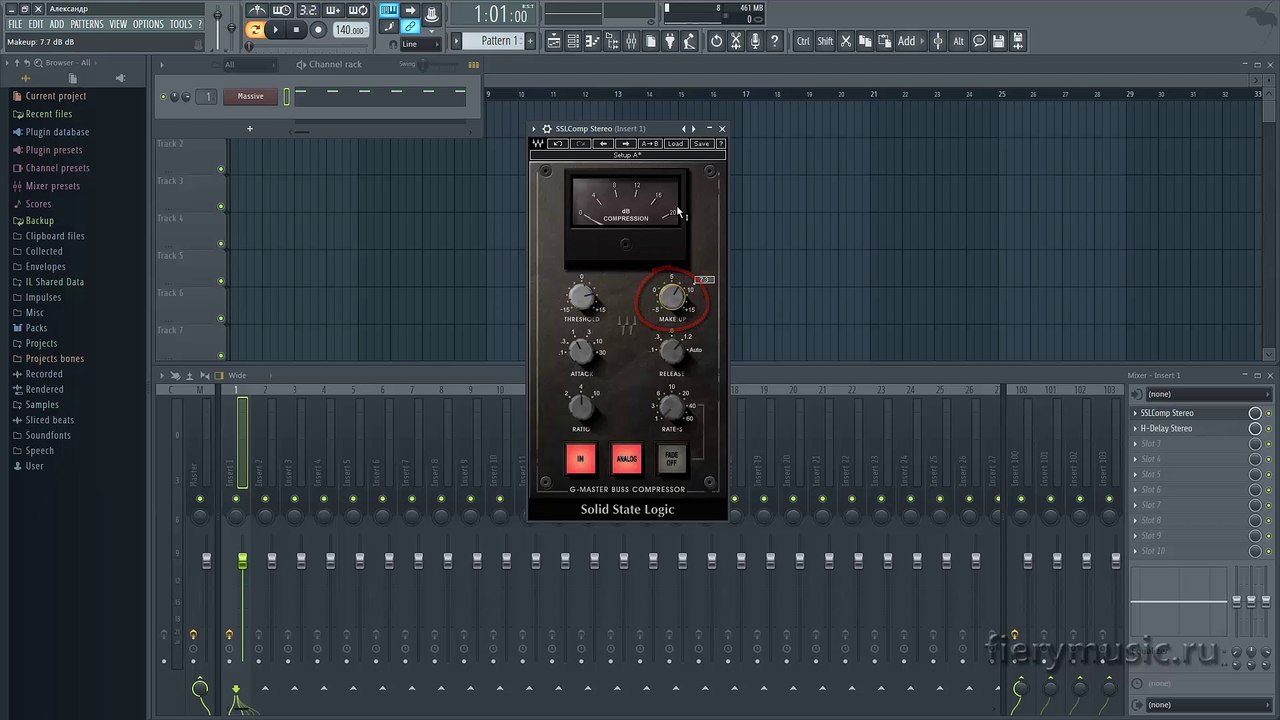Image resolution: width=1280 pixels, height=720 pixels.
Task: Add channel plus button in rack
Action: [250, 128]
